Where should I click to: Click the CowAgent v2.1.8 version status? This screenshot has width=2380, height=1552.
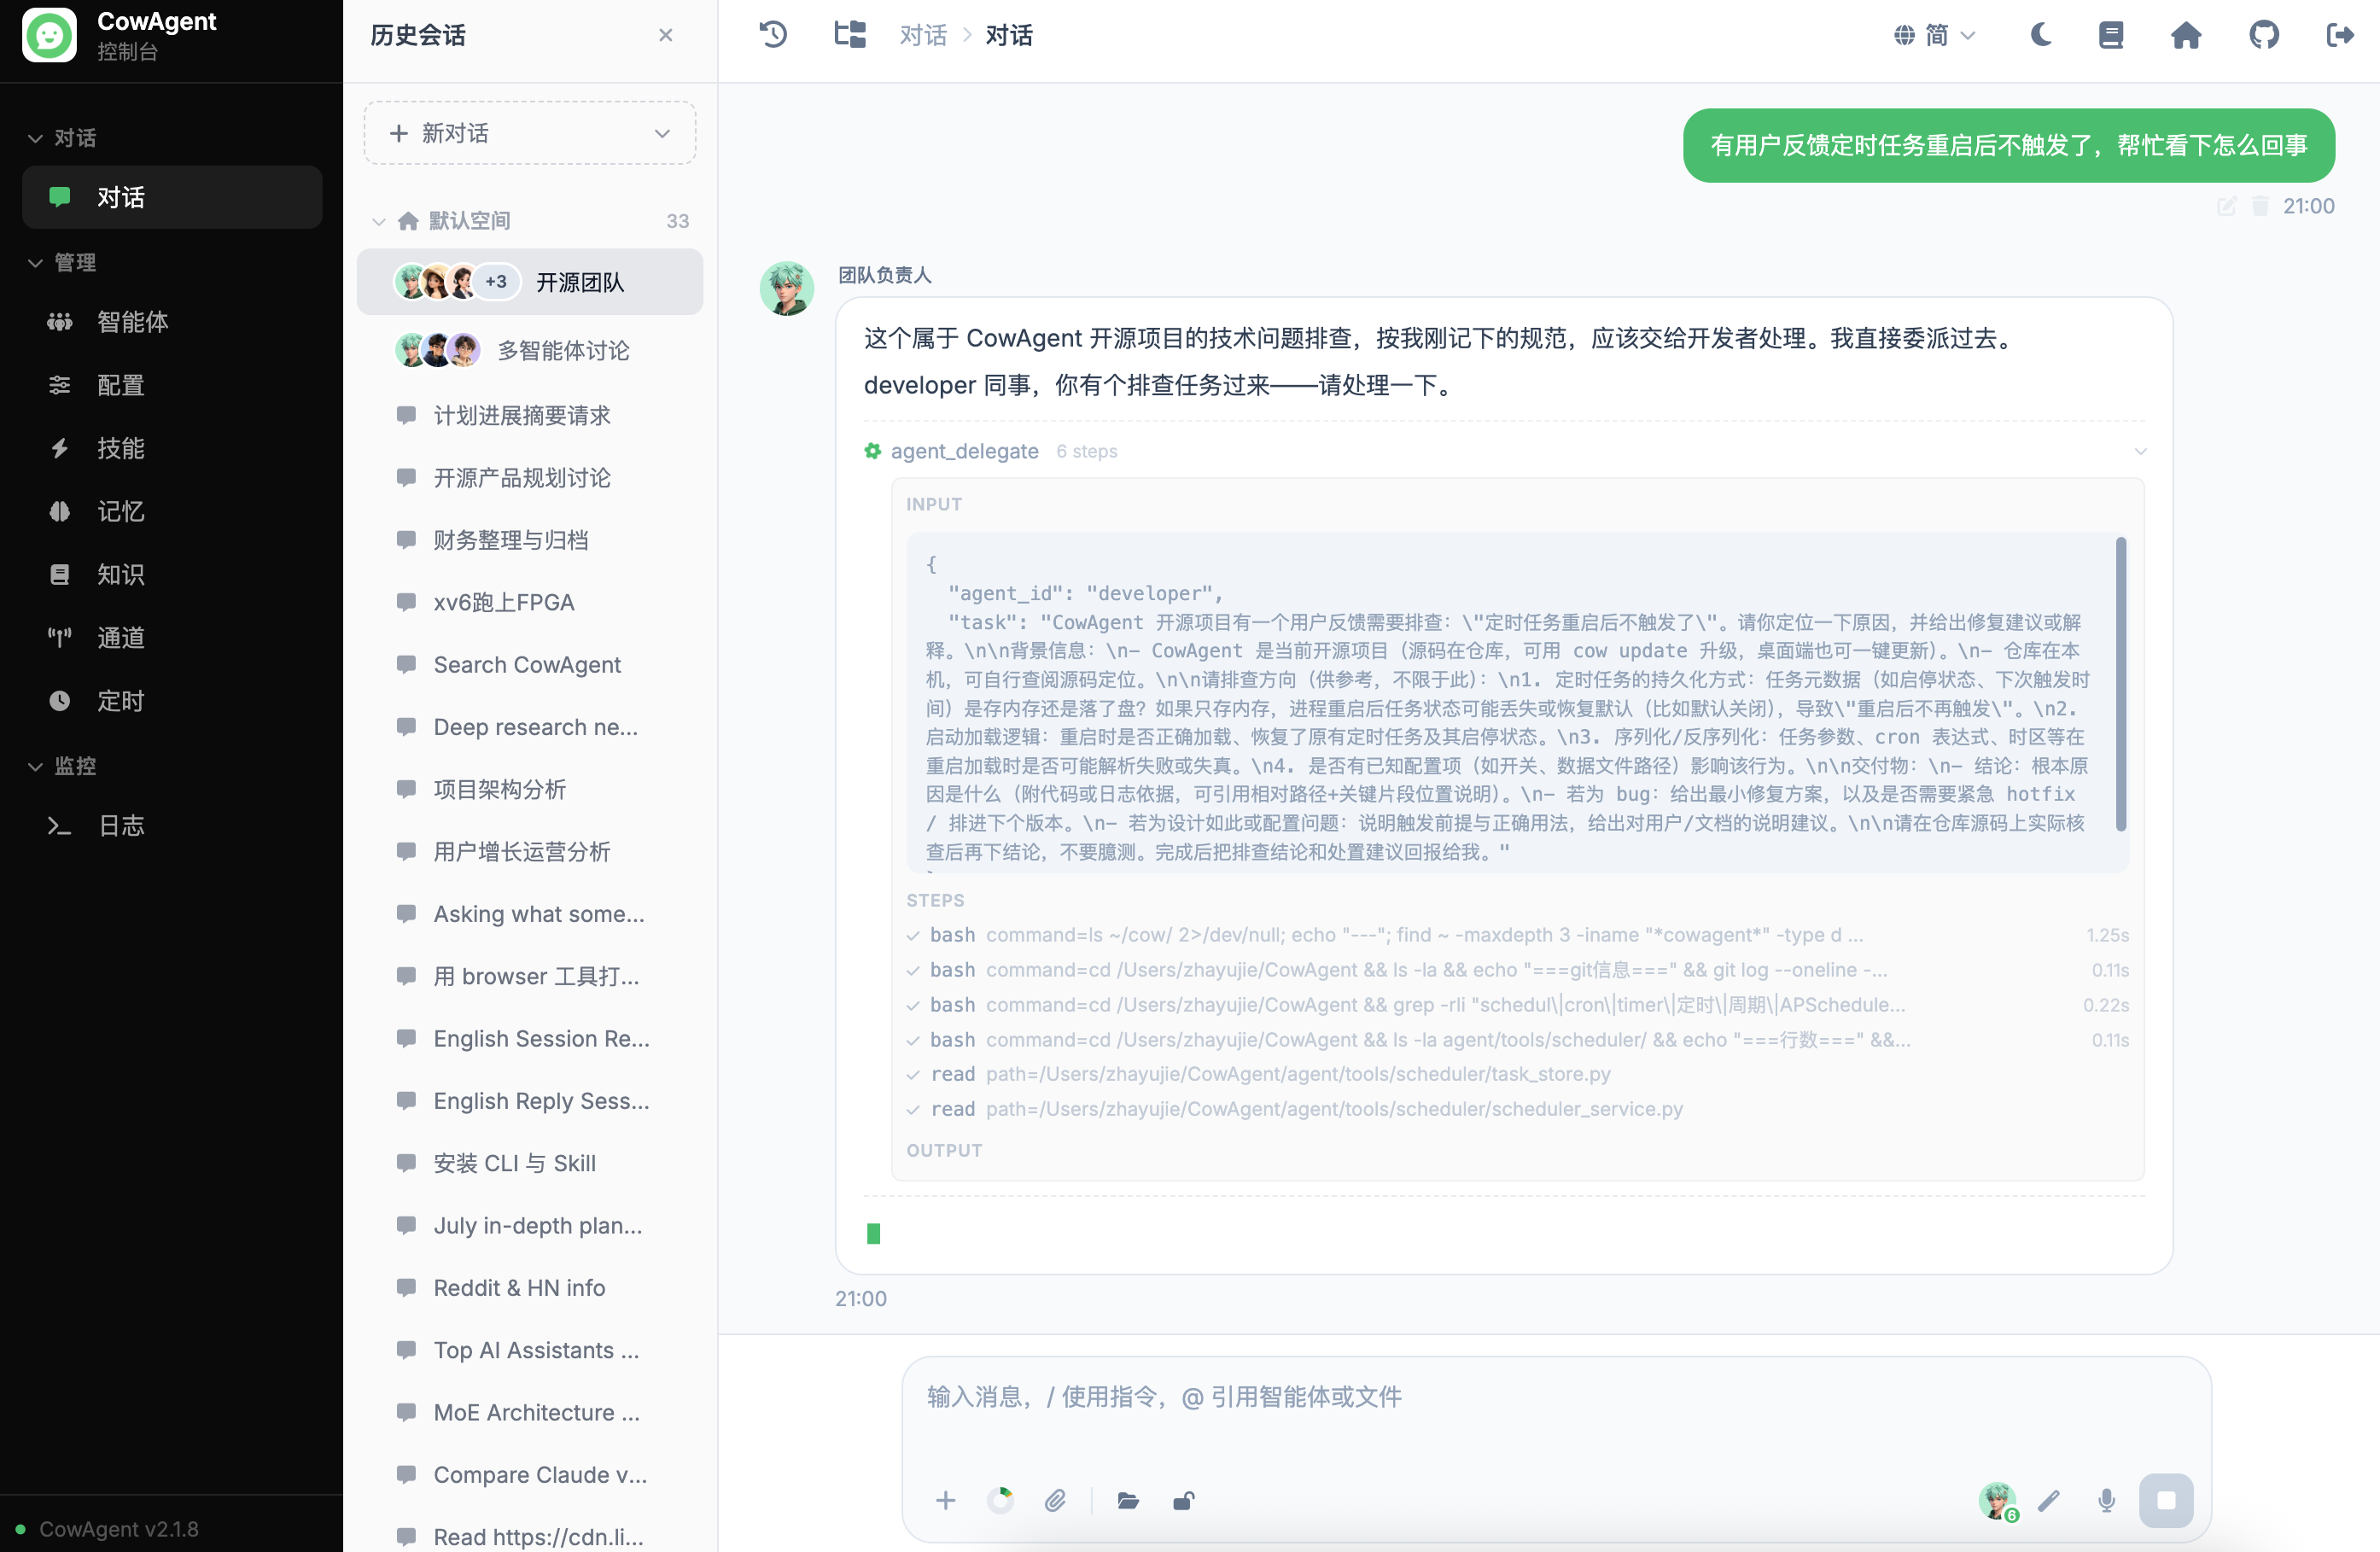click(107, 1529)
